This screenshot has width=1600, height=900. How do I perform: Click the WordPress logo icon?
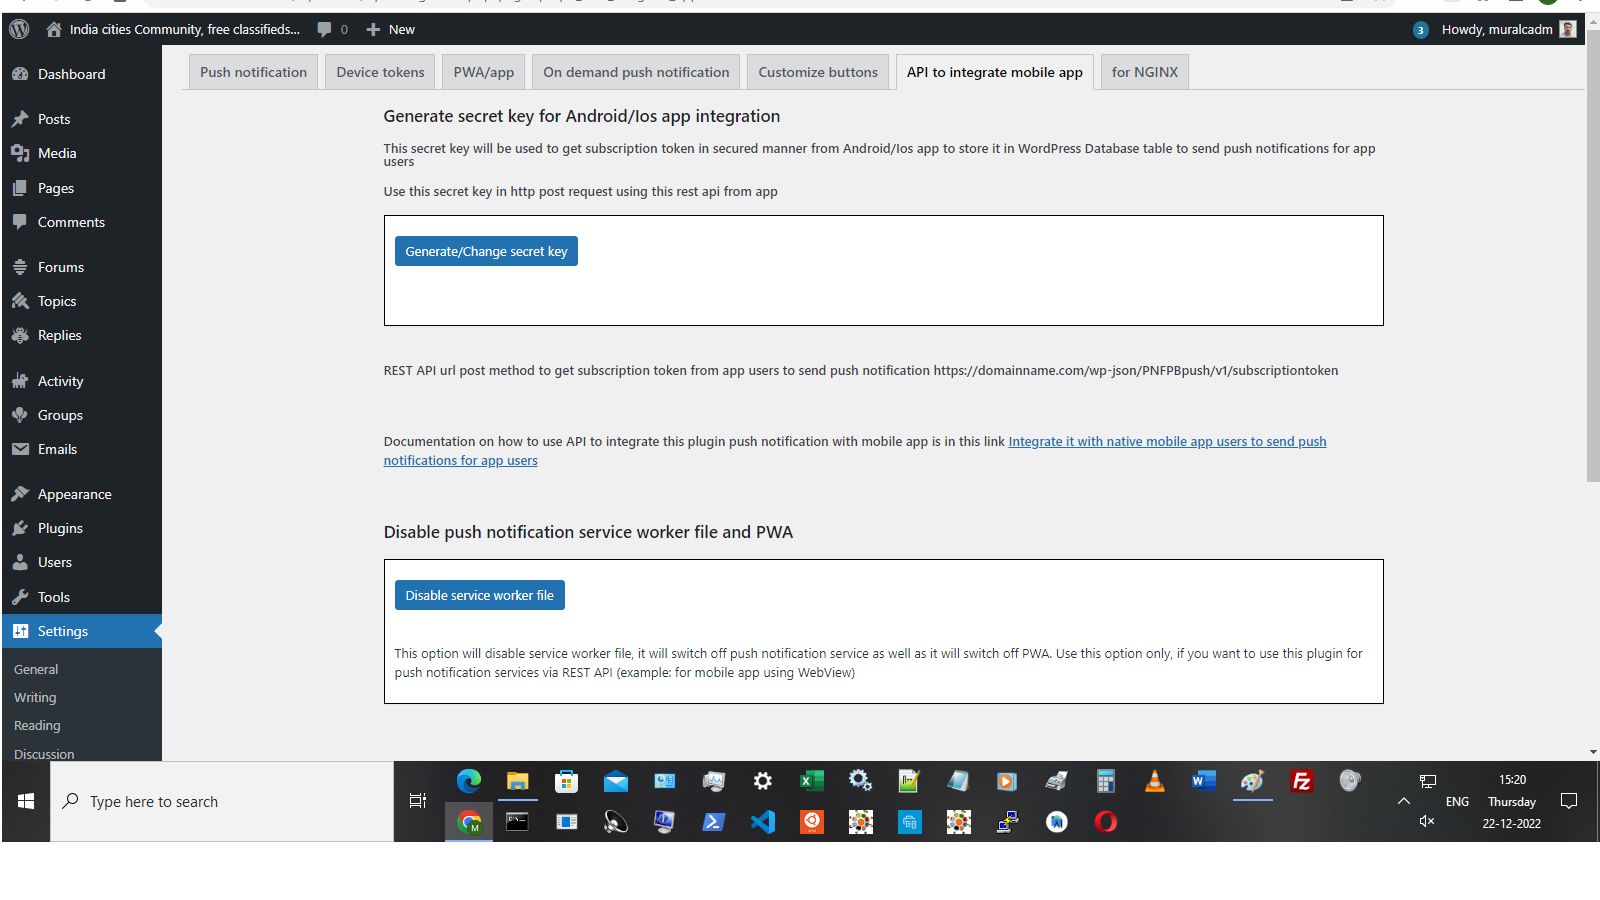pos(19,29)
